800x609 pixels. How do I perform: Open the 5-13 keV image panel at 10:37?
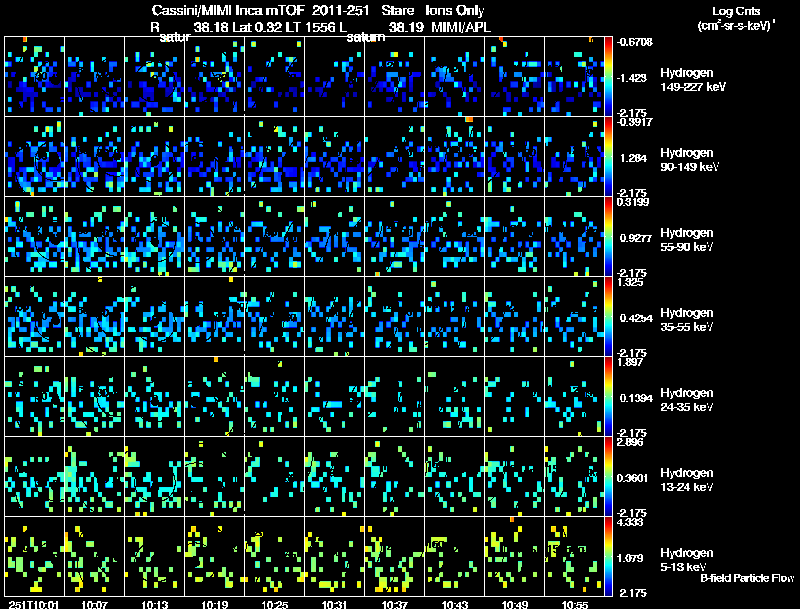point(395,556)
